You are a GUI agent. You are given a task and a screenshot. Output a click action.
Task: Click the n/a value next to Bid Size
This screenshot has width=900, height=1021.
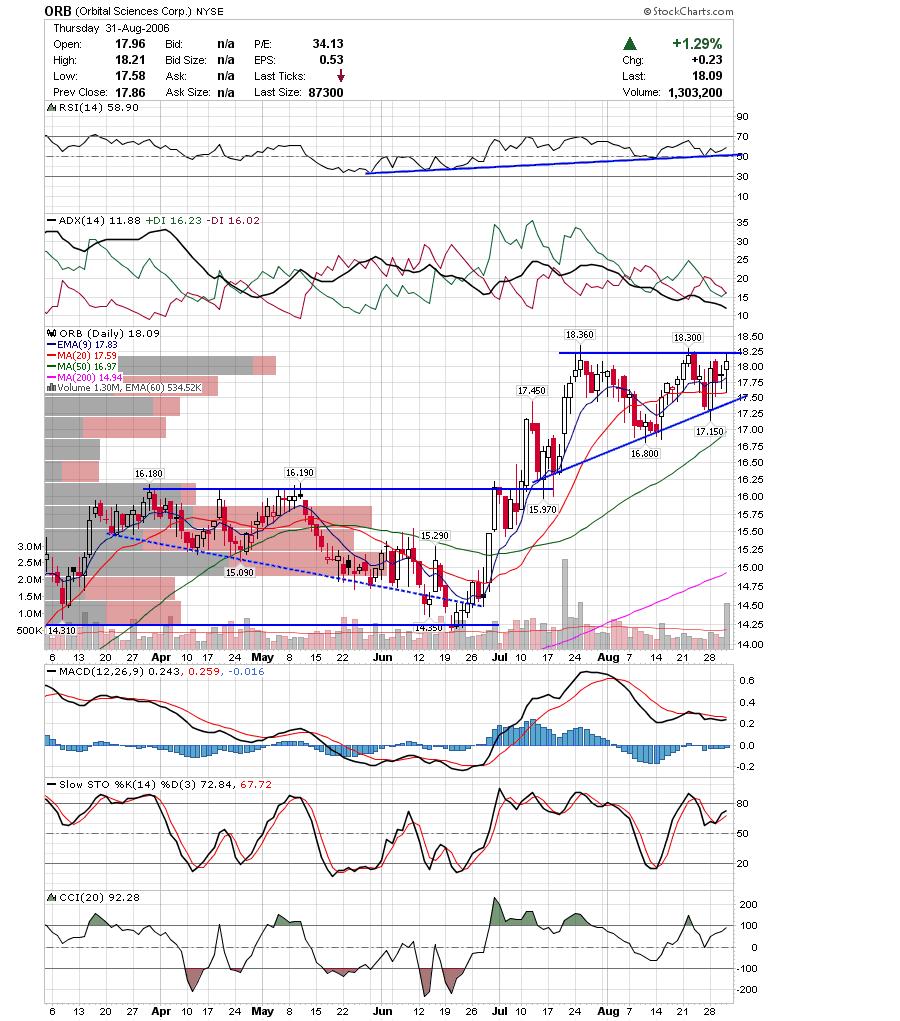click(226, 60)
